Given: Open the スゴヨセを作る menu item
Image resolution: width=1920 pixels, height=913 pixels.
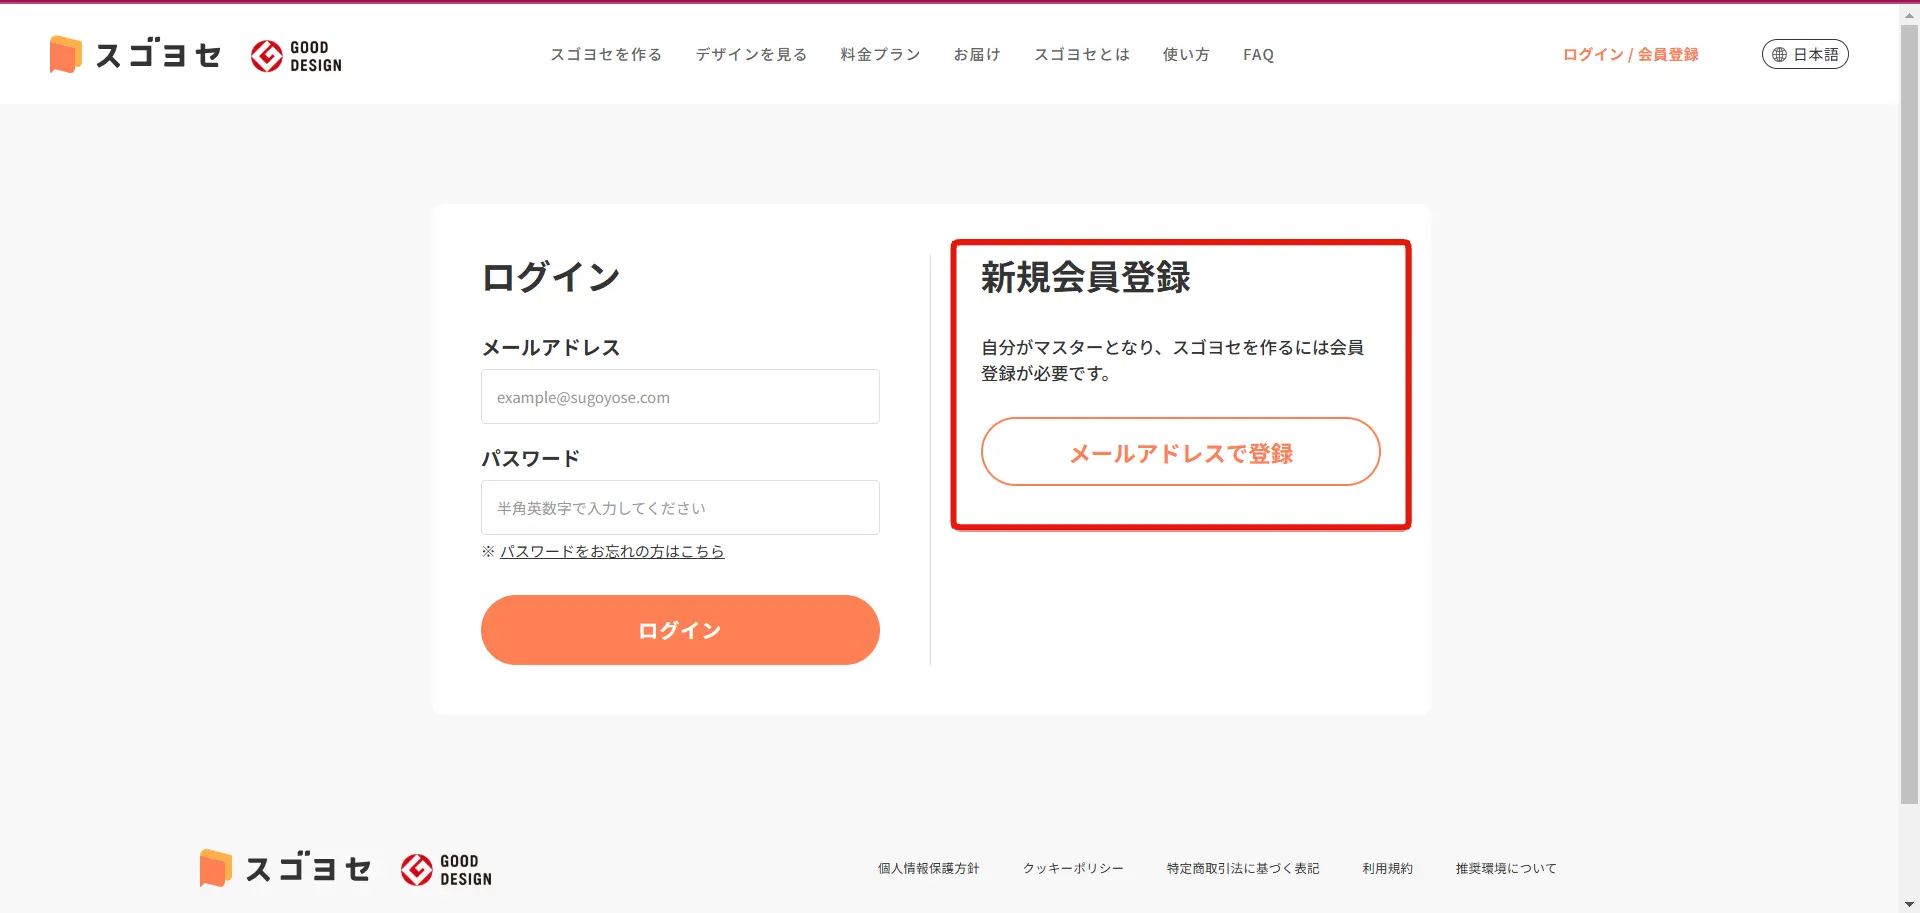Looking at the screenshot, I should [606, 55].
